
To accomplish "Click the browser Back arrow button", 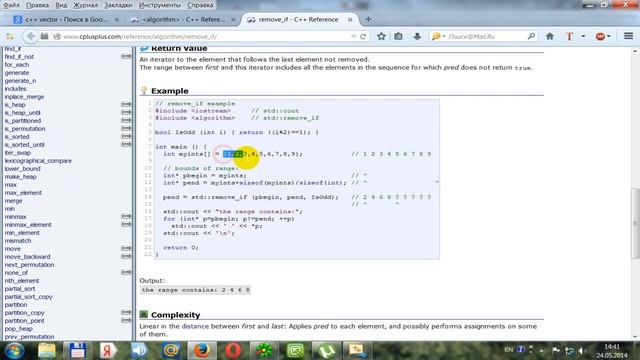I will (x=31, y=36).
